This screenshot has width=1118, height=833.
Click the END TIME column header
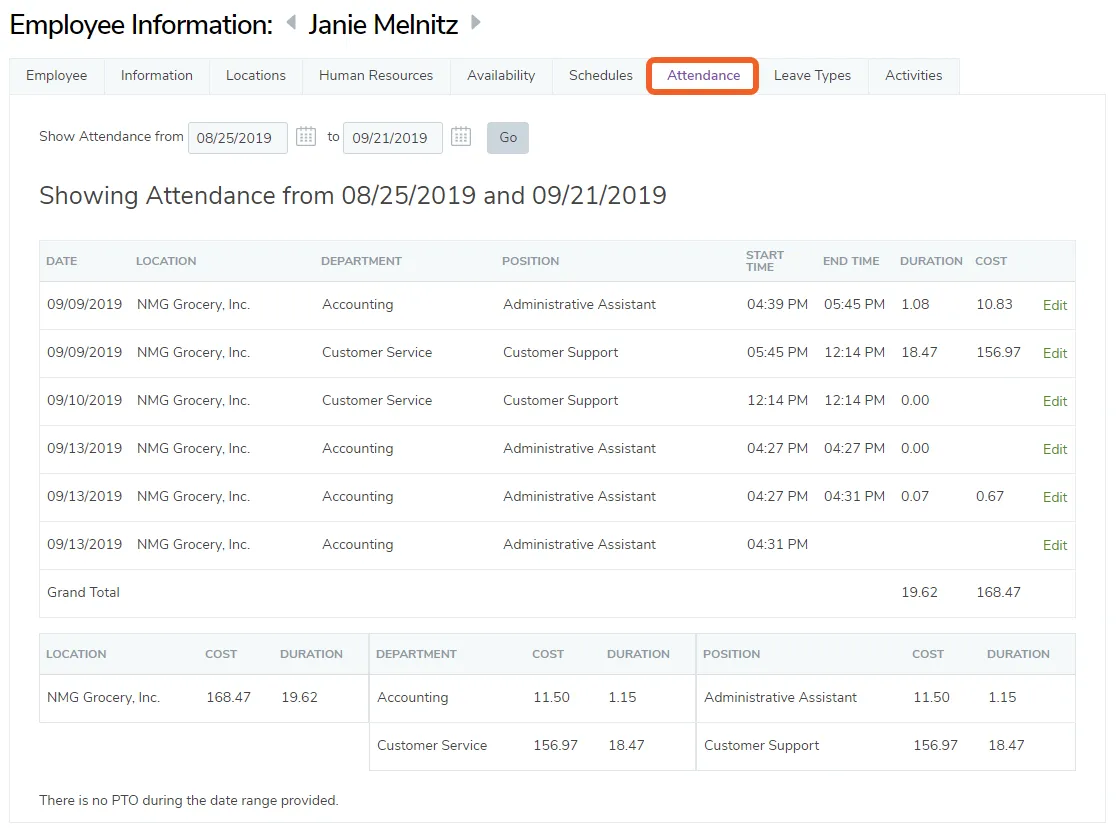click(x=851, y=261)
